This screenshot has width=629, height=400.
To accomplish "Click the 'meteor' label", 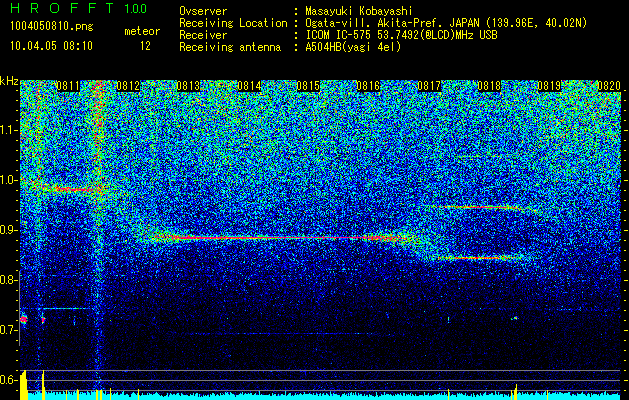I will click(142, 31).
